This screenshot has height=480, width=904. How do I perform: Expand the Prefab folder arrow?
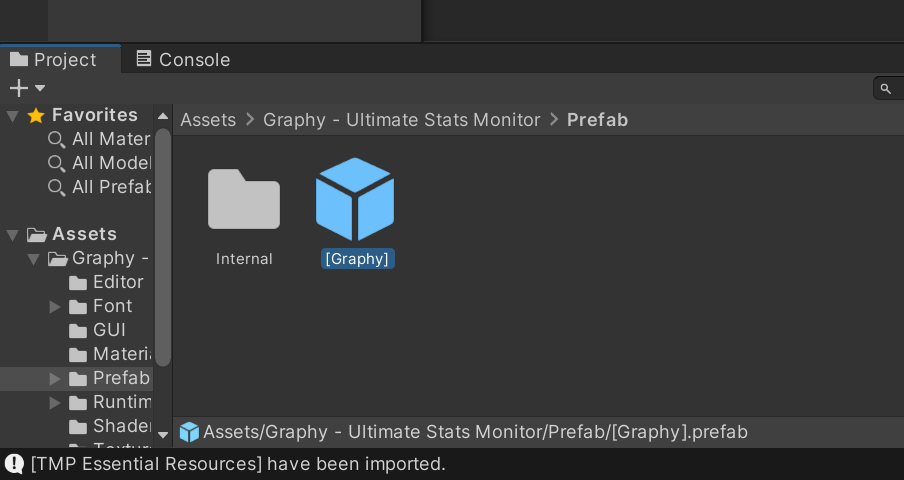coord(55,379)
